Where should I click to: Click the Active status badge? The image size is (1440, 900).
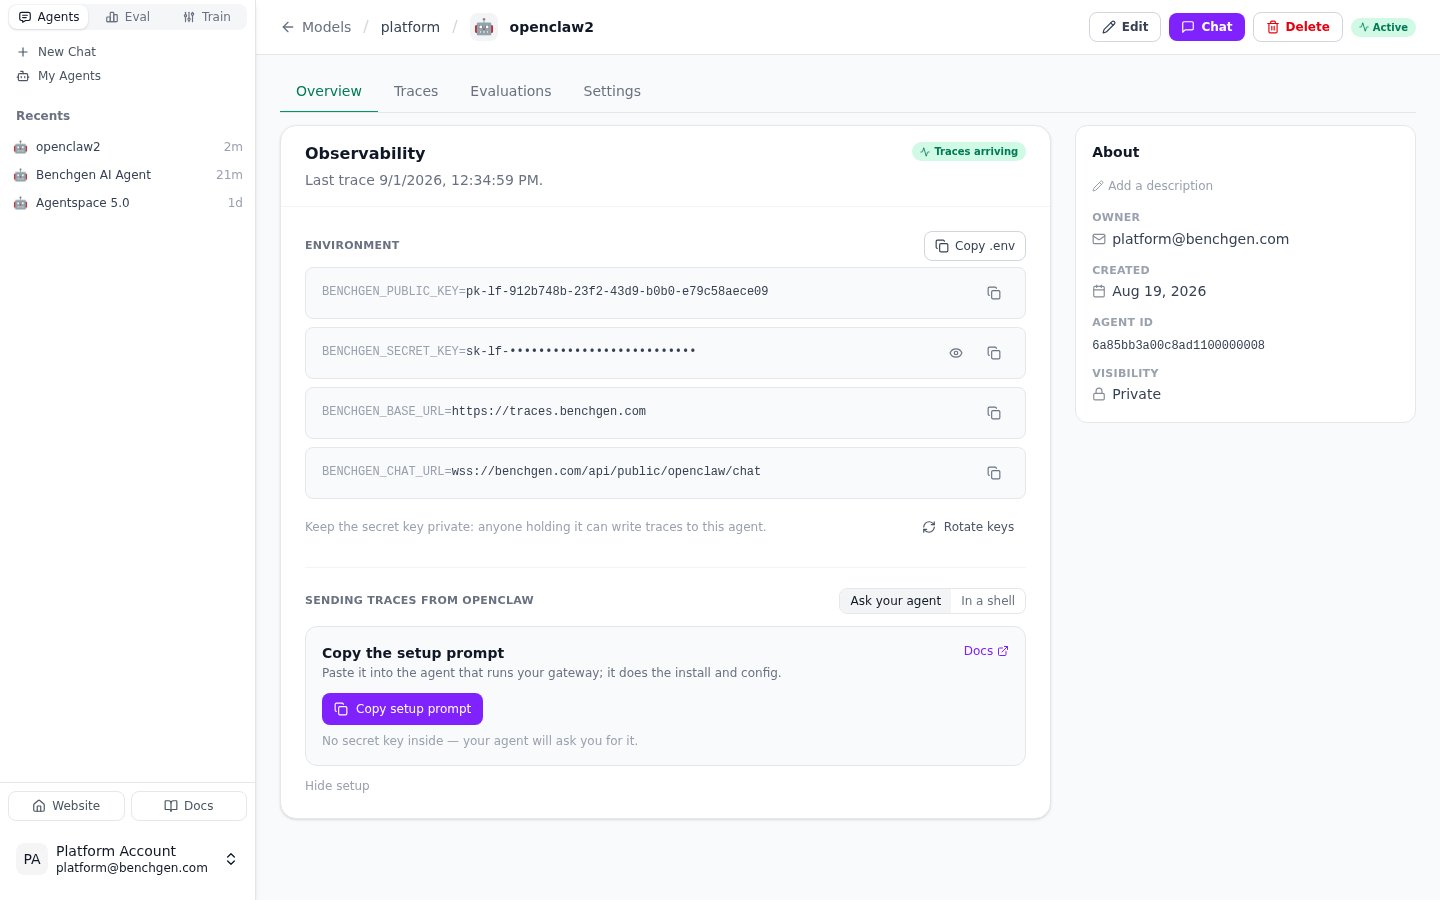1383,27
